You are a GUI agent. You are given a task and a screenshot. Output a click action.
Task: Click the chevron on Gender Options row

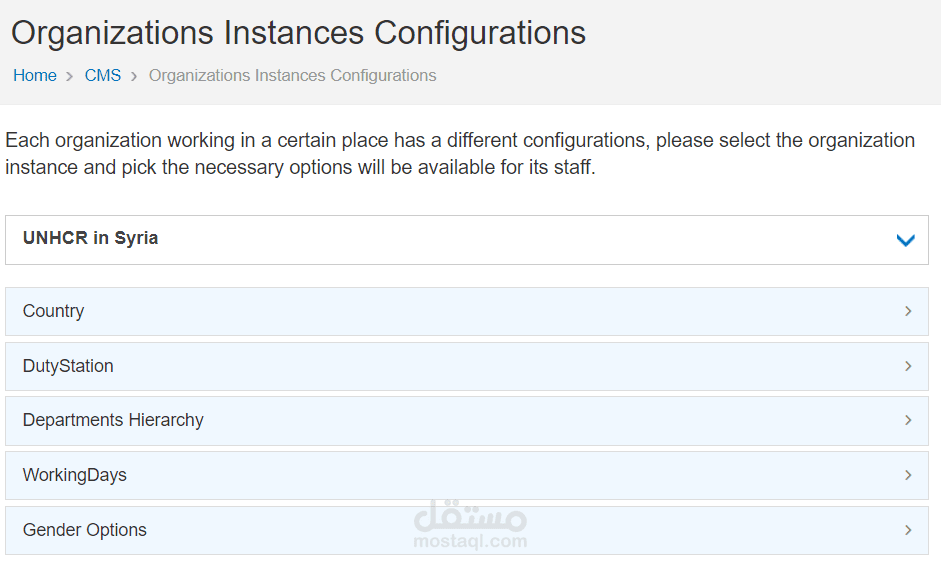pyautogui.click(x=908, y=530)
